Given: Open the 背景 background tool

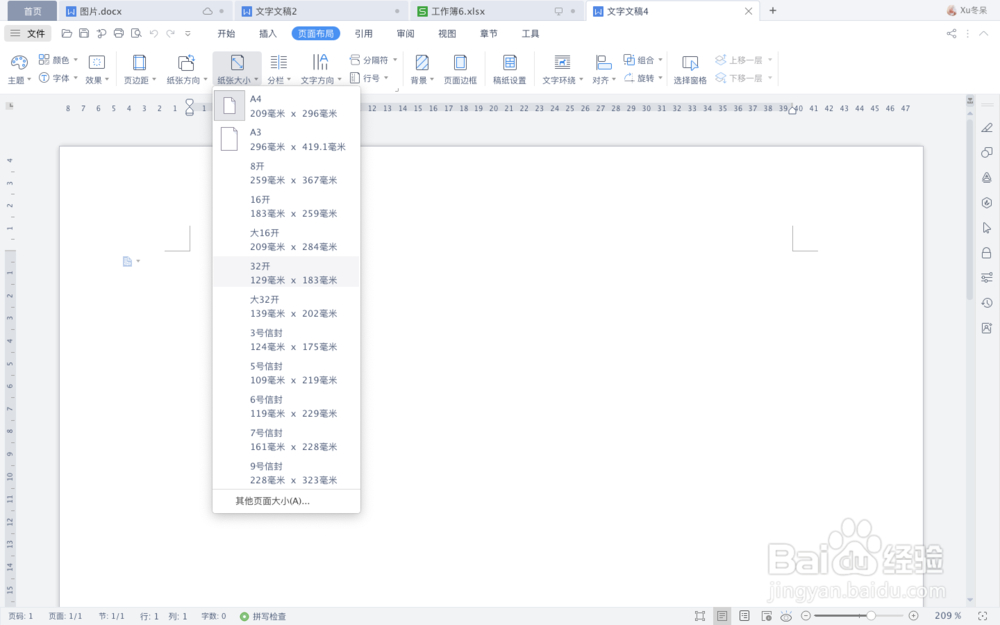Looking at the screenshot, I should coord(422,69).
